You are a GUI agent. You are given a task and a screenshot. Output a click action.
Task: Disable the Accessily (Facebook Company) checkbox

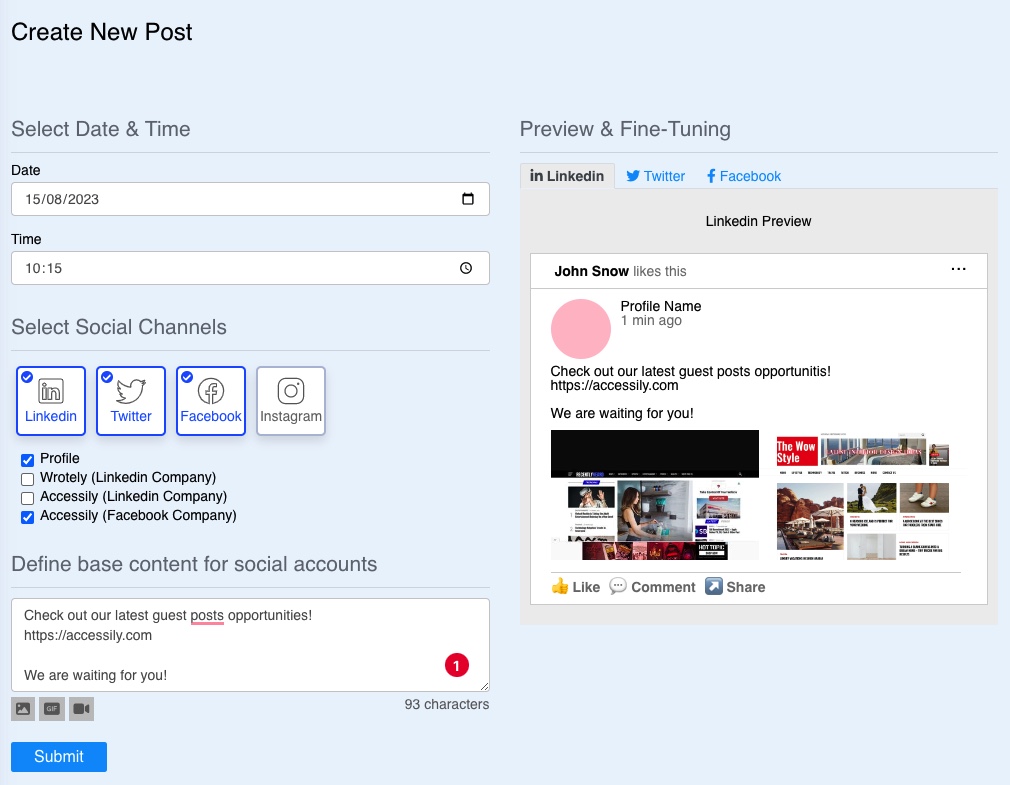[x=27, y=517]
